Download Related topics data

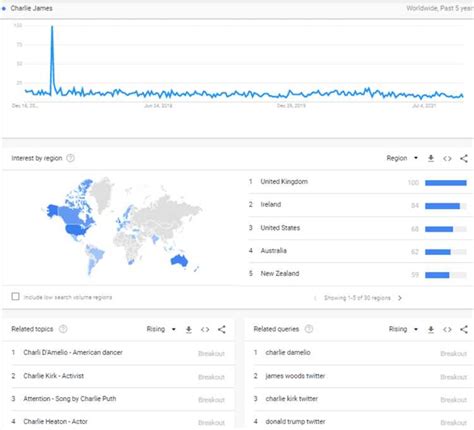(189, 330)
